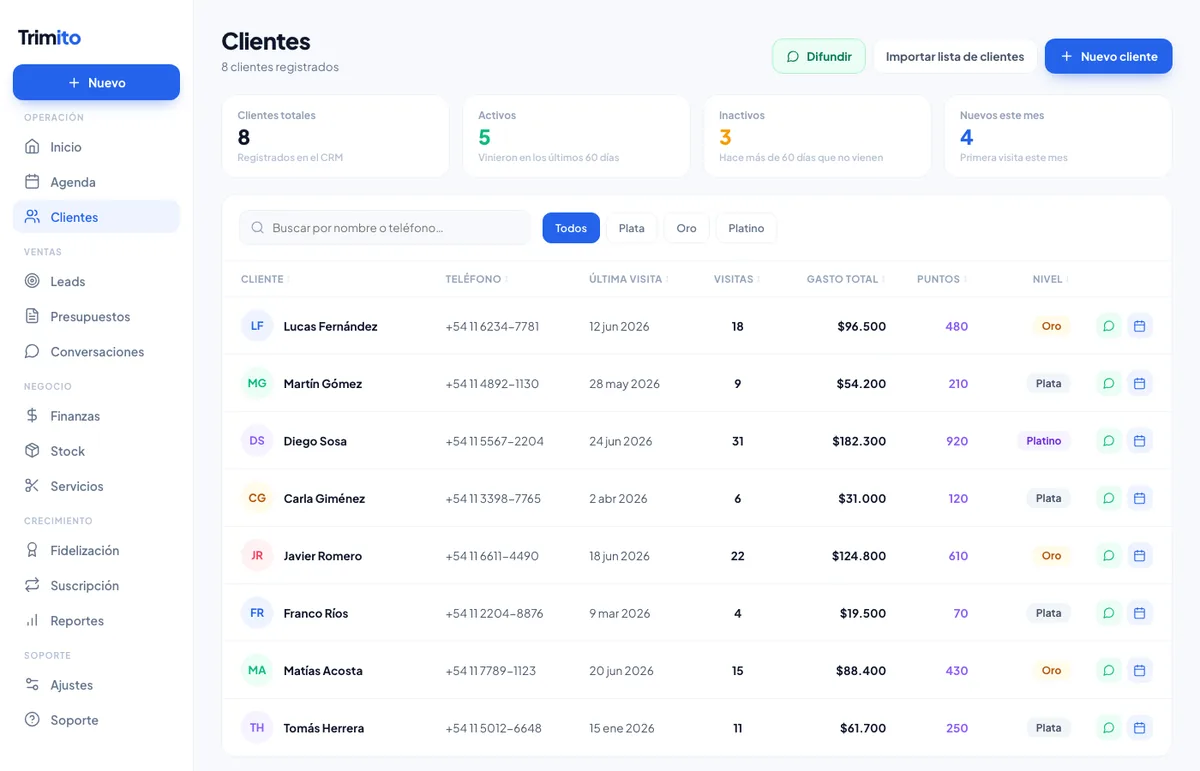Book appointment icon for Carla Giménez
Viewport: 1200px width, 771px height.
(x=1139, y=498)
